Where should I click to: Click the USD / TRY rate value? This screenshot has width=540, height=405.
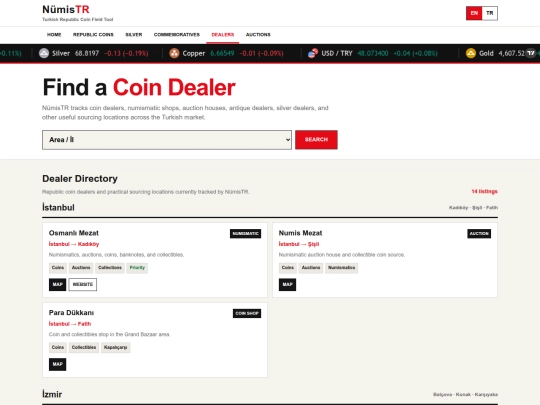[x=373, y=53]
